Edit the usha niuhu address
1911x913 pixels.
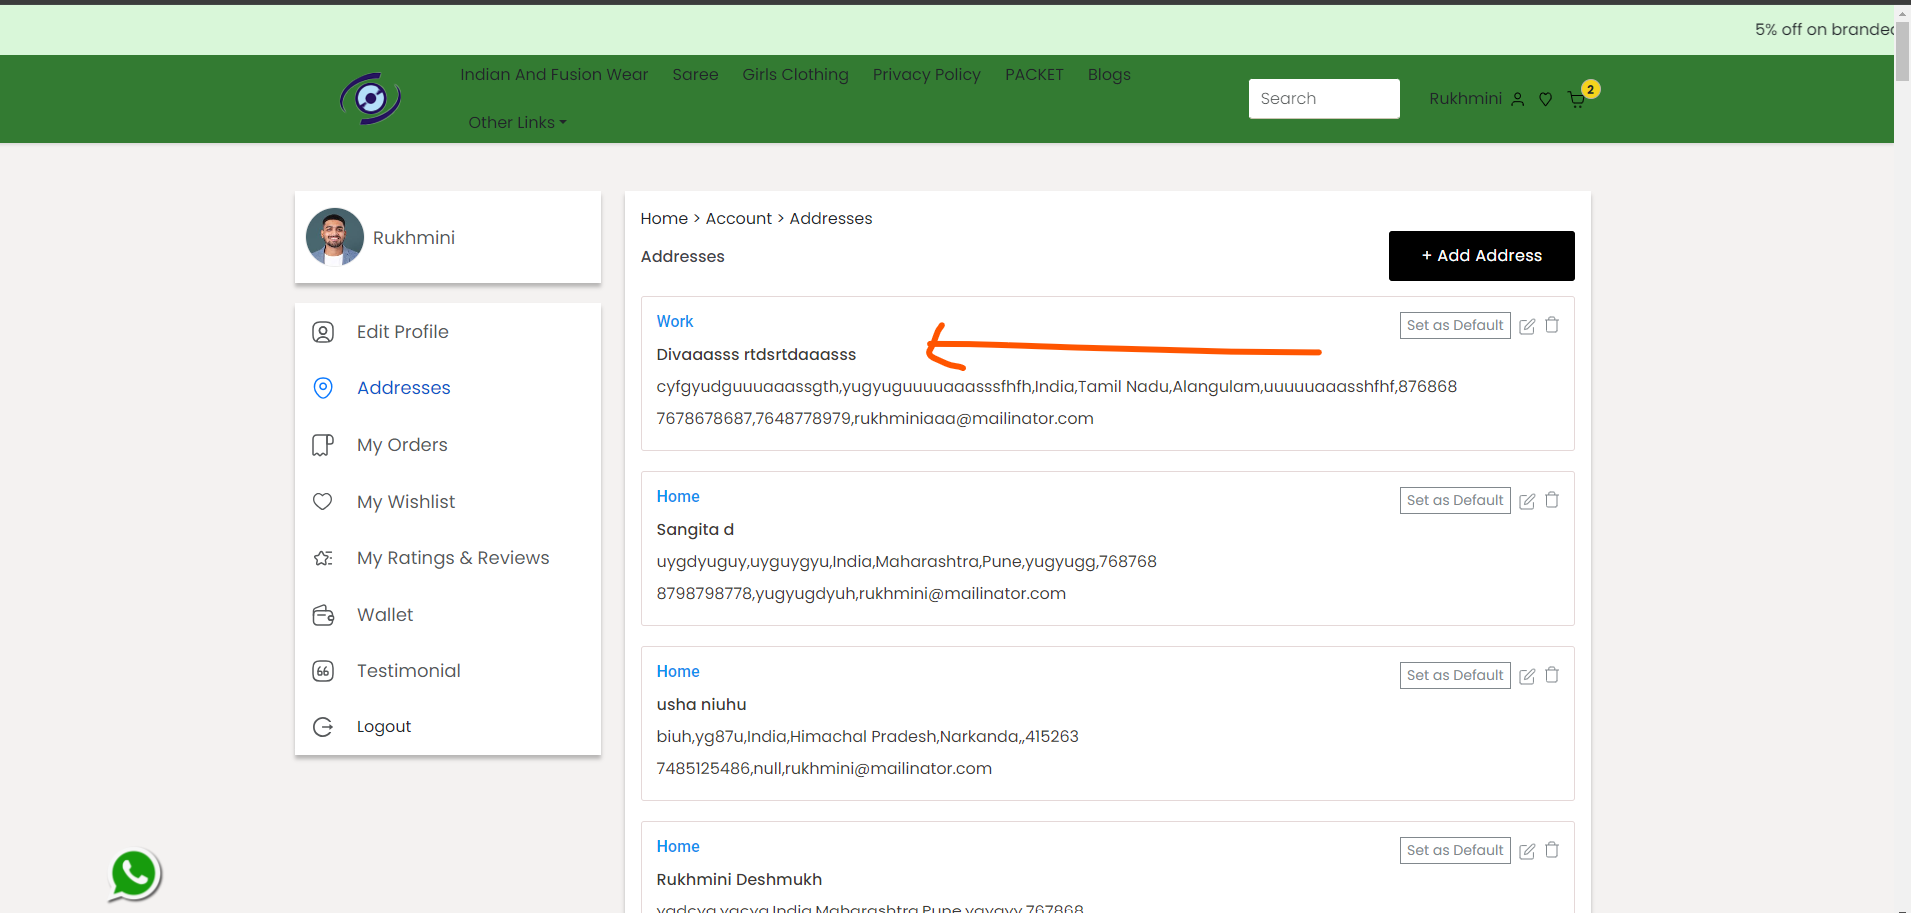pos(1527,676)
